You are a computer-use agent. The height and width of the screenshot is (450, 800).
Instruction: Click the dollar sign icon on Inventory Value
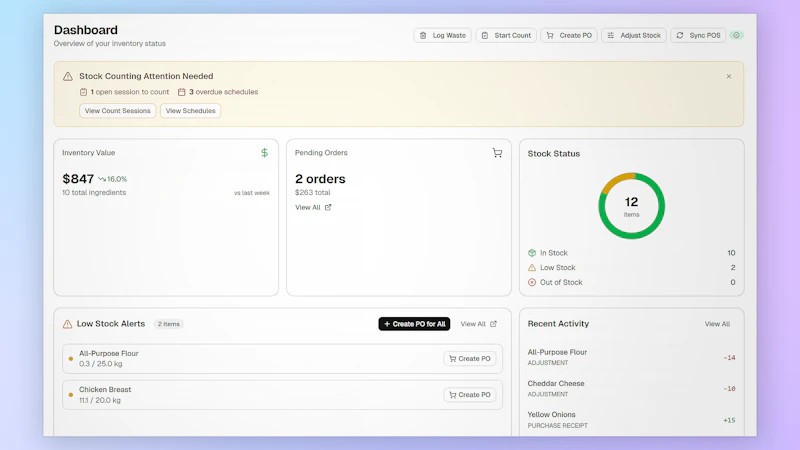pyautogui.click(x=264, y=153)
